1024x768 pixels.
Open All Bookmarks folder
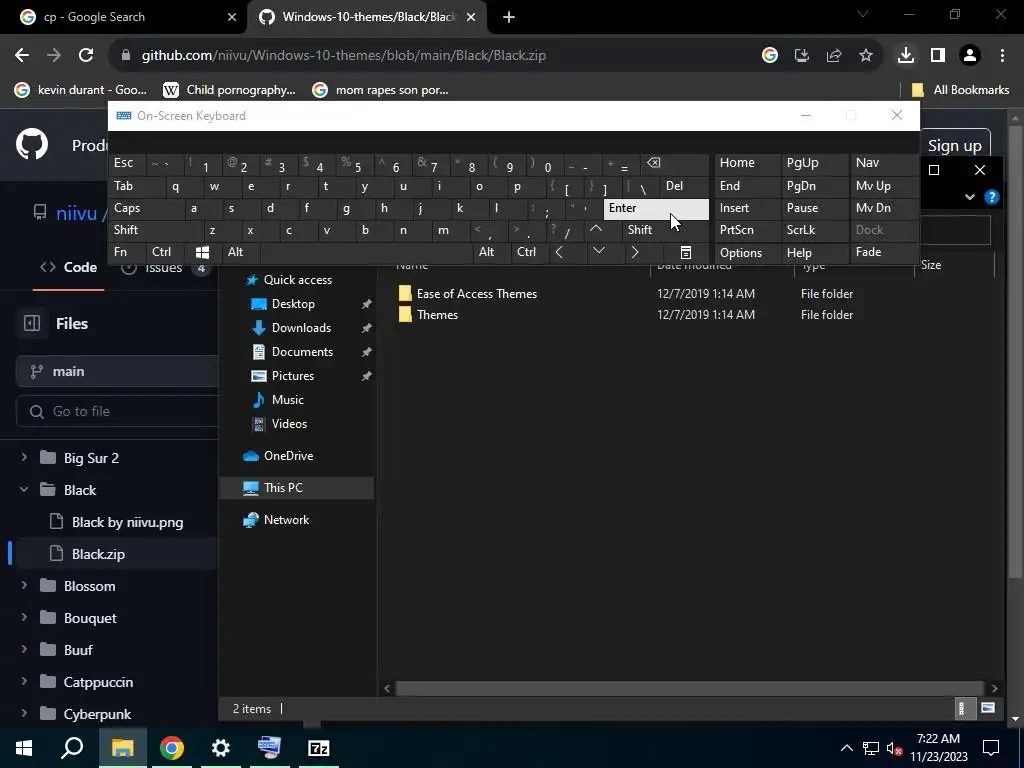click(961, 90)
